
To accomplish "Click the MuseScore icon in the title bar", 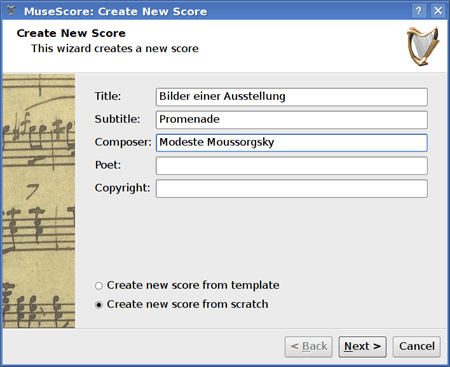I will click(11, 11).
